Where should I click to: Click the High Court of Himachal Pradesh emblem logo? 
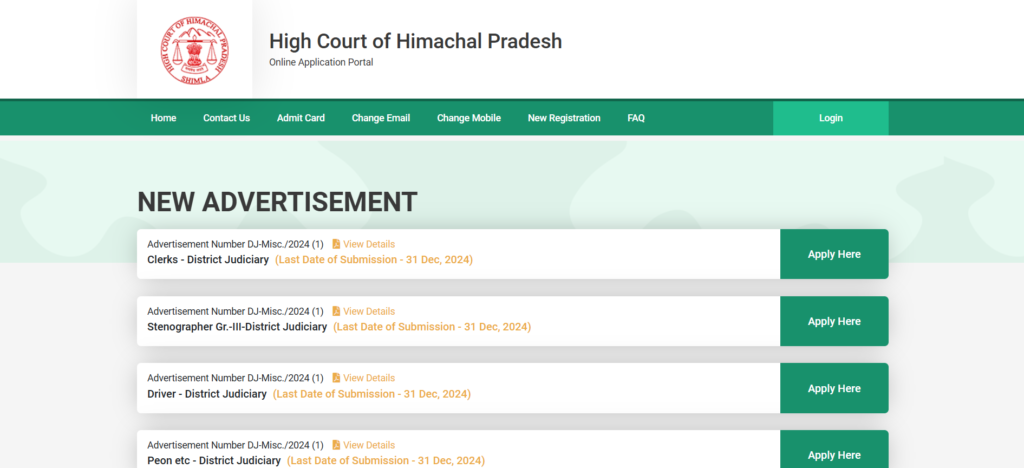[195, 50]
